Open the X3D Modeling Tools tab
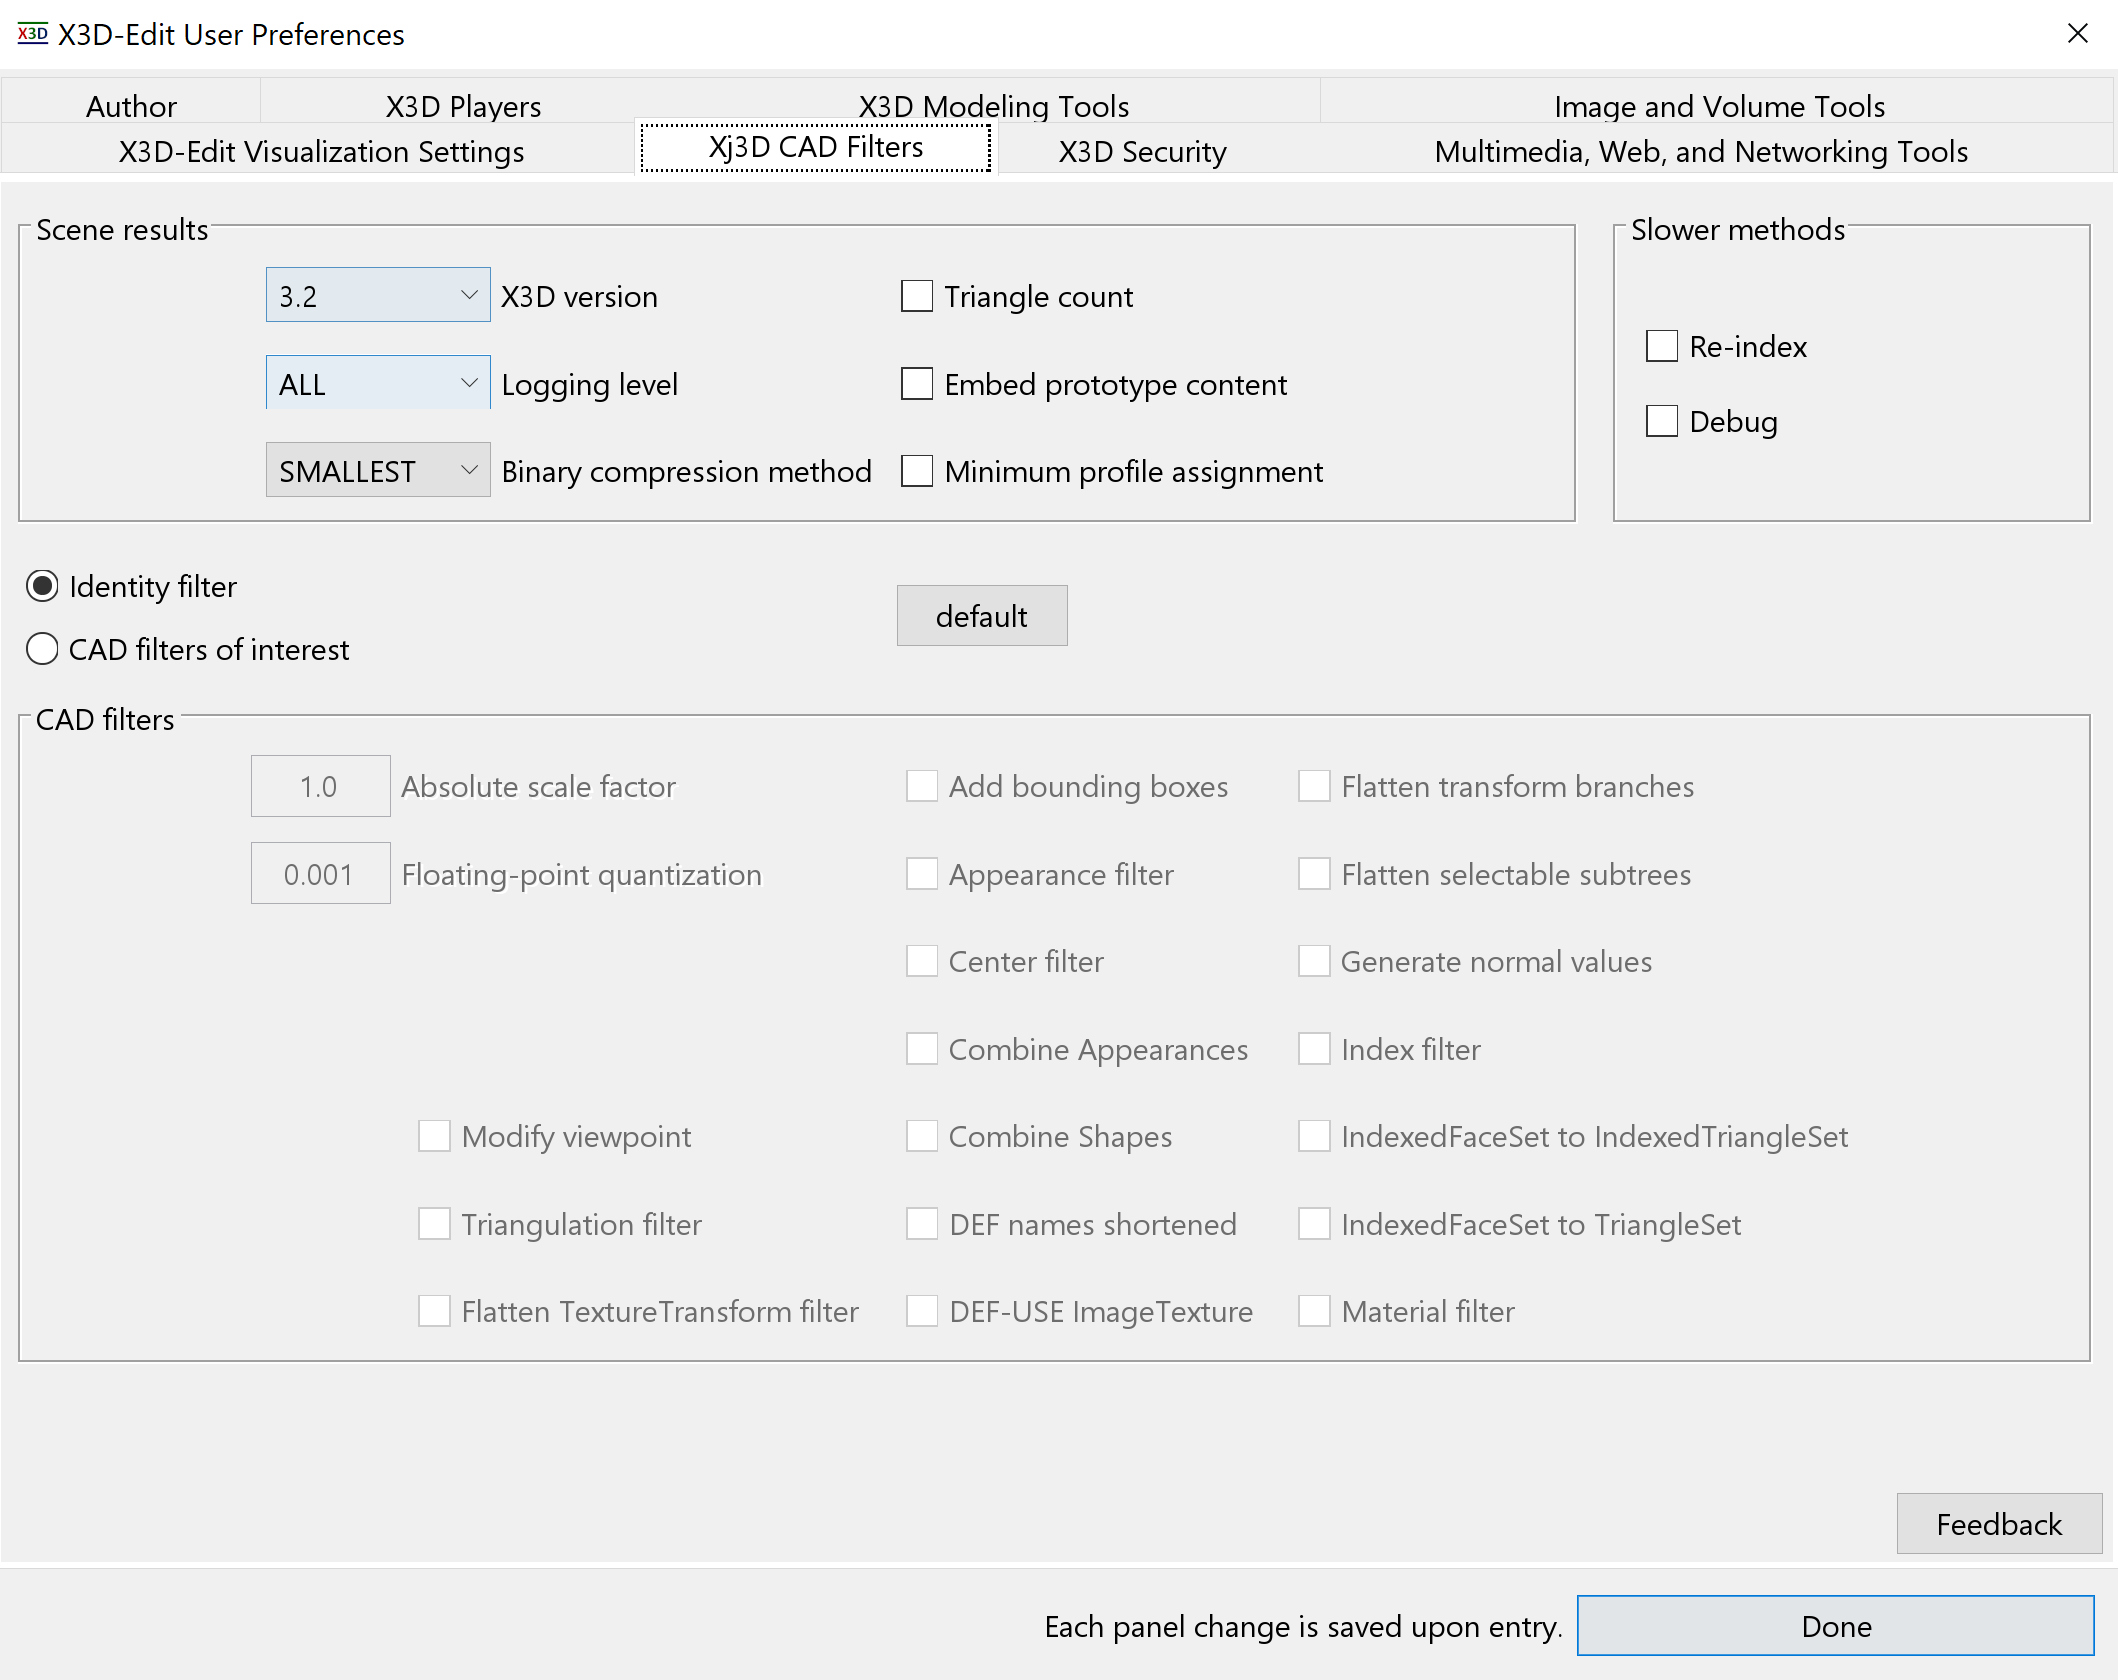 (993, 106)
